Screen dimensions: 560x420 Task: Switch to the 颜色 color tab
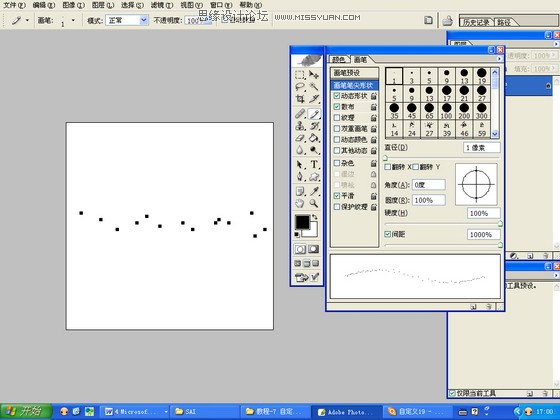pyautogui.click(x=338, y=59)
